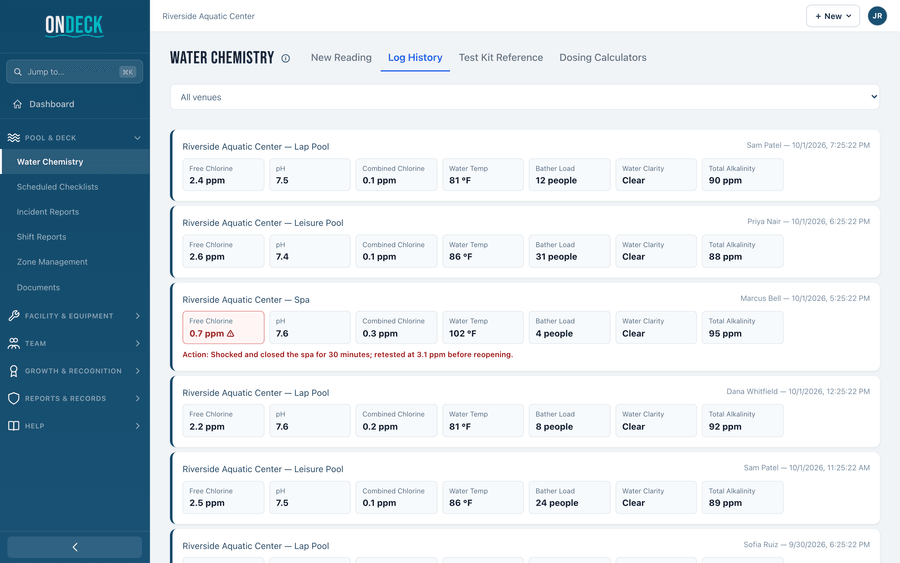Click the Sofia Ruiz 9/30/2026 timestamp

pyautogui.click(x=806, y=545)
